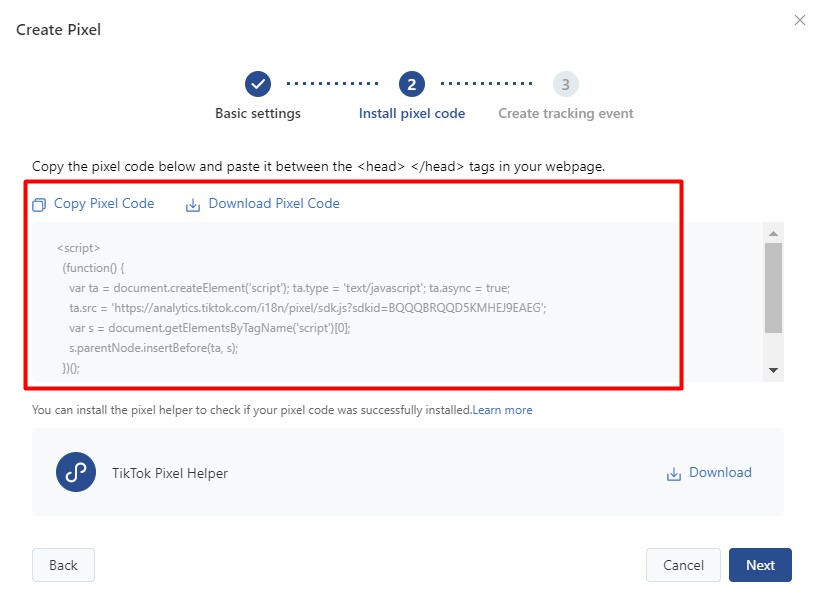Click the download icon for Pixel Helper
The image size is (823, 597).
[674, 474]
